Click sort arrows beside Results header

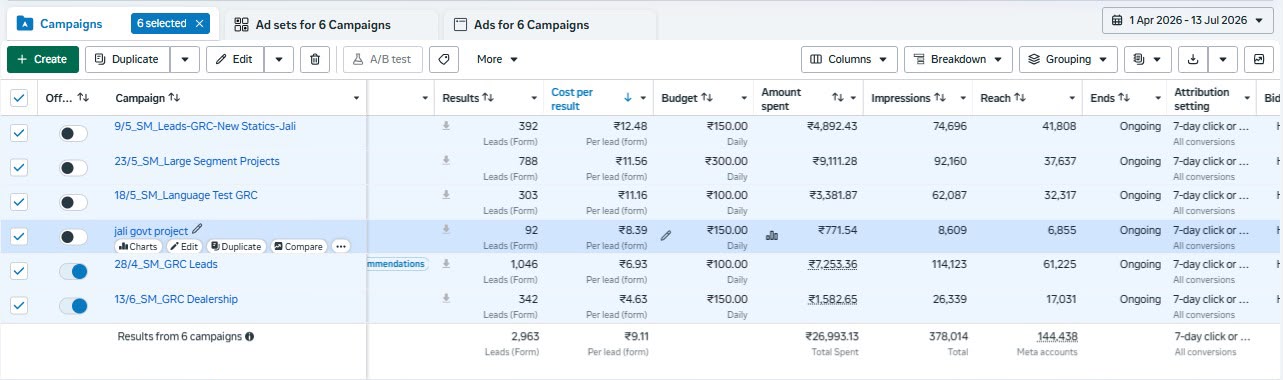point(489,98)
